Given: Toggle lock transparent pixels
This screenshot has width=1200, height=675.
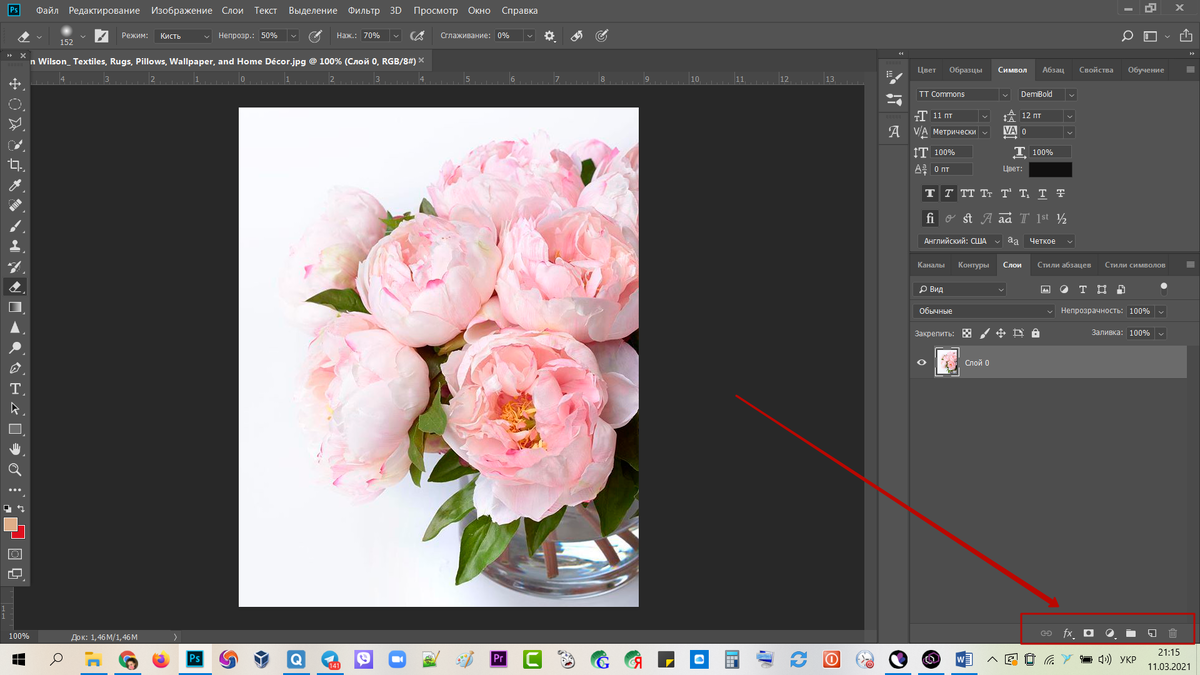Looking at the screenshot, I should point(967,333).
